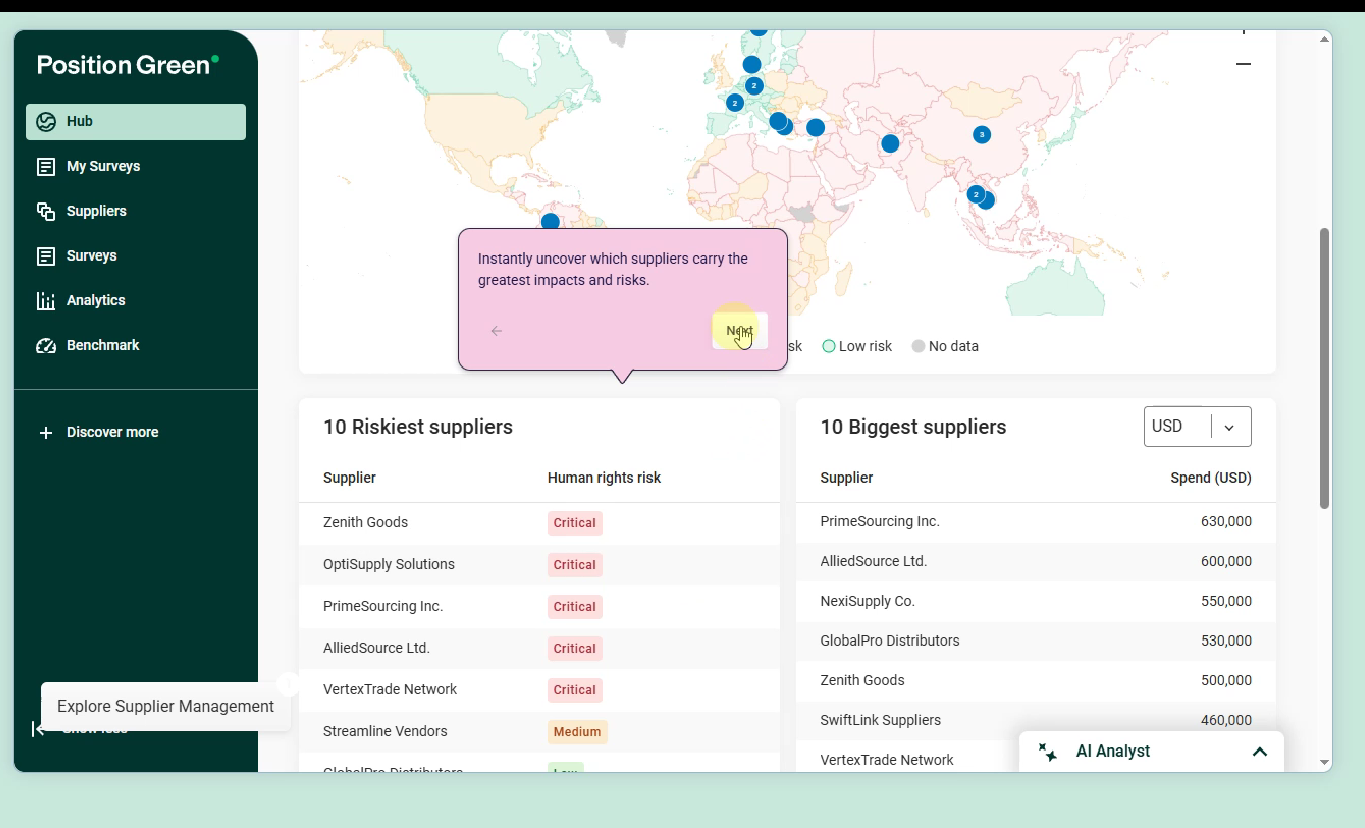Click the Low risk legend circle
Image resolution: width=1365 pixels, height=828 pixels.
829,346
